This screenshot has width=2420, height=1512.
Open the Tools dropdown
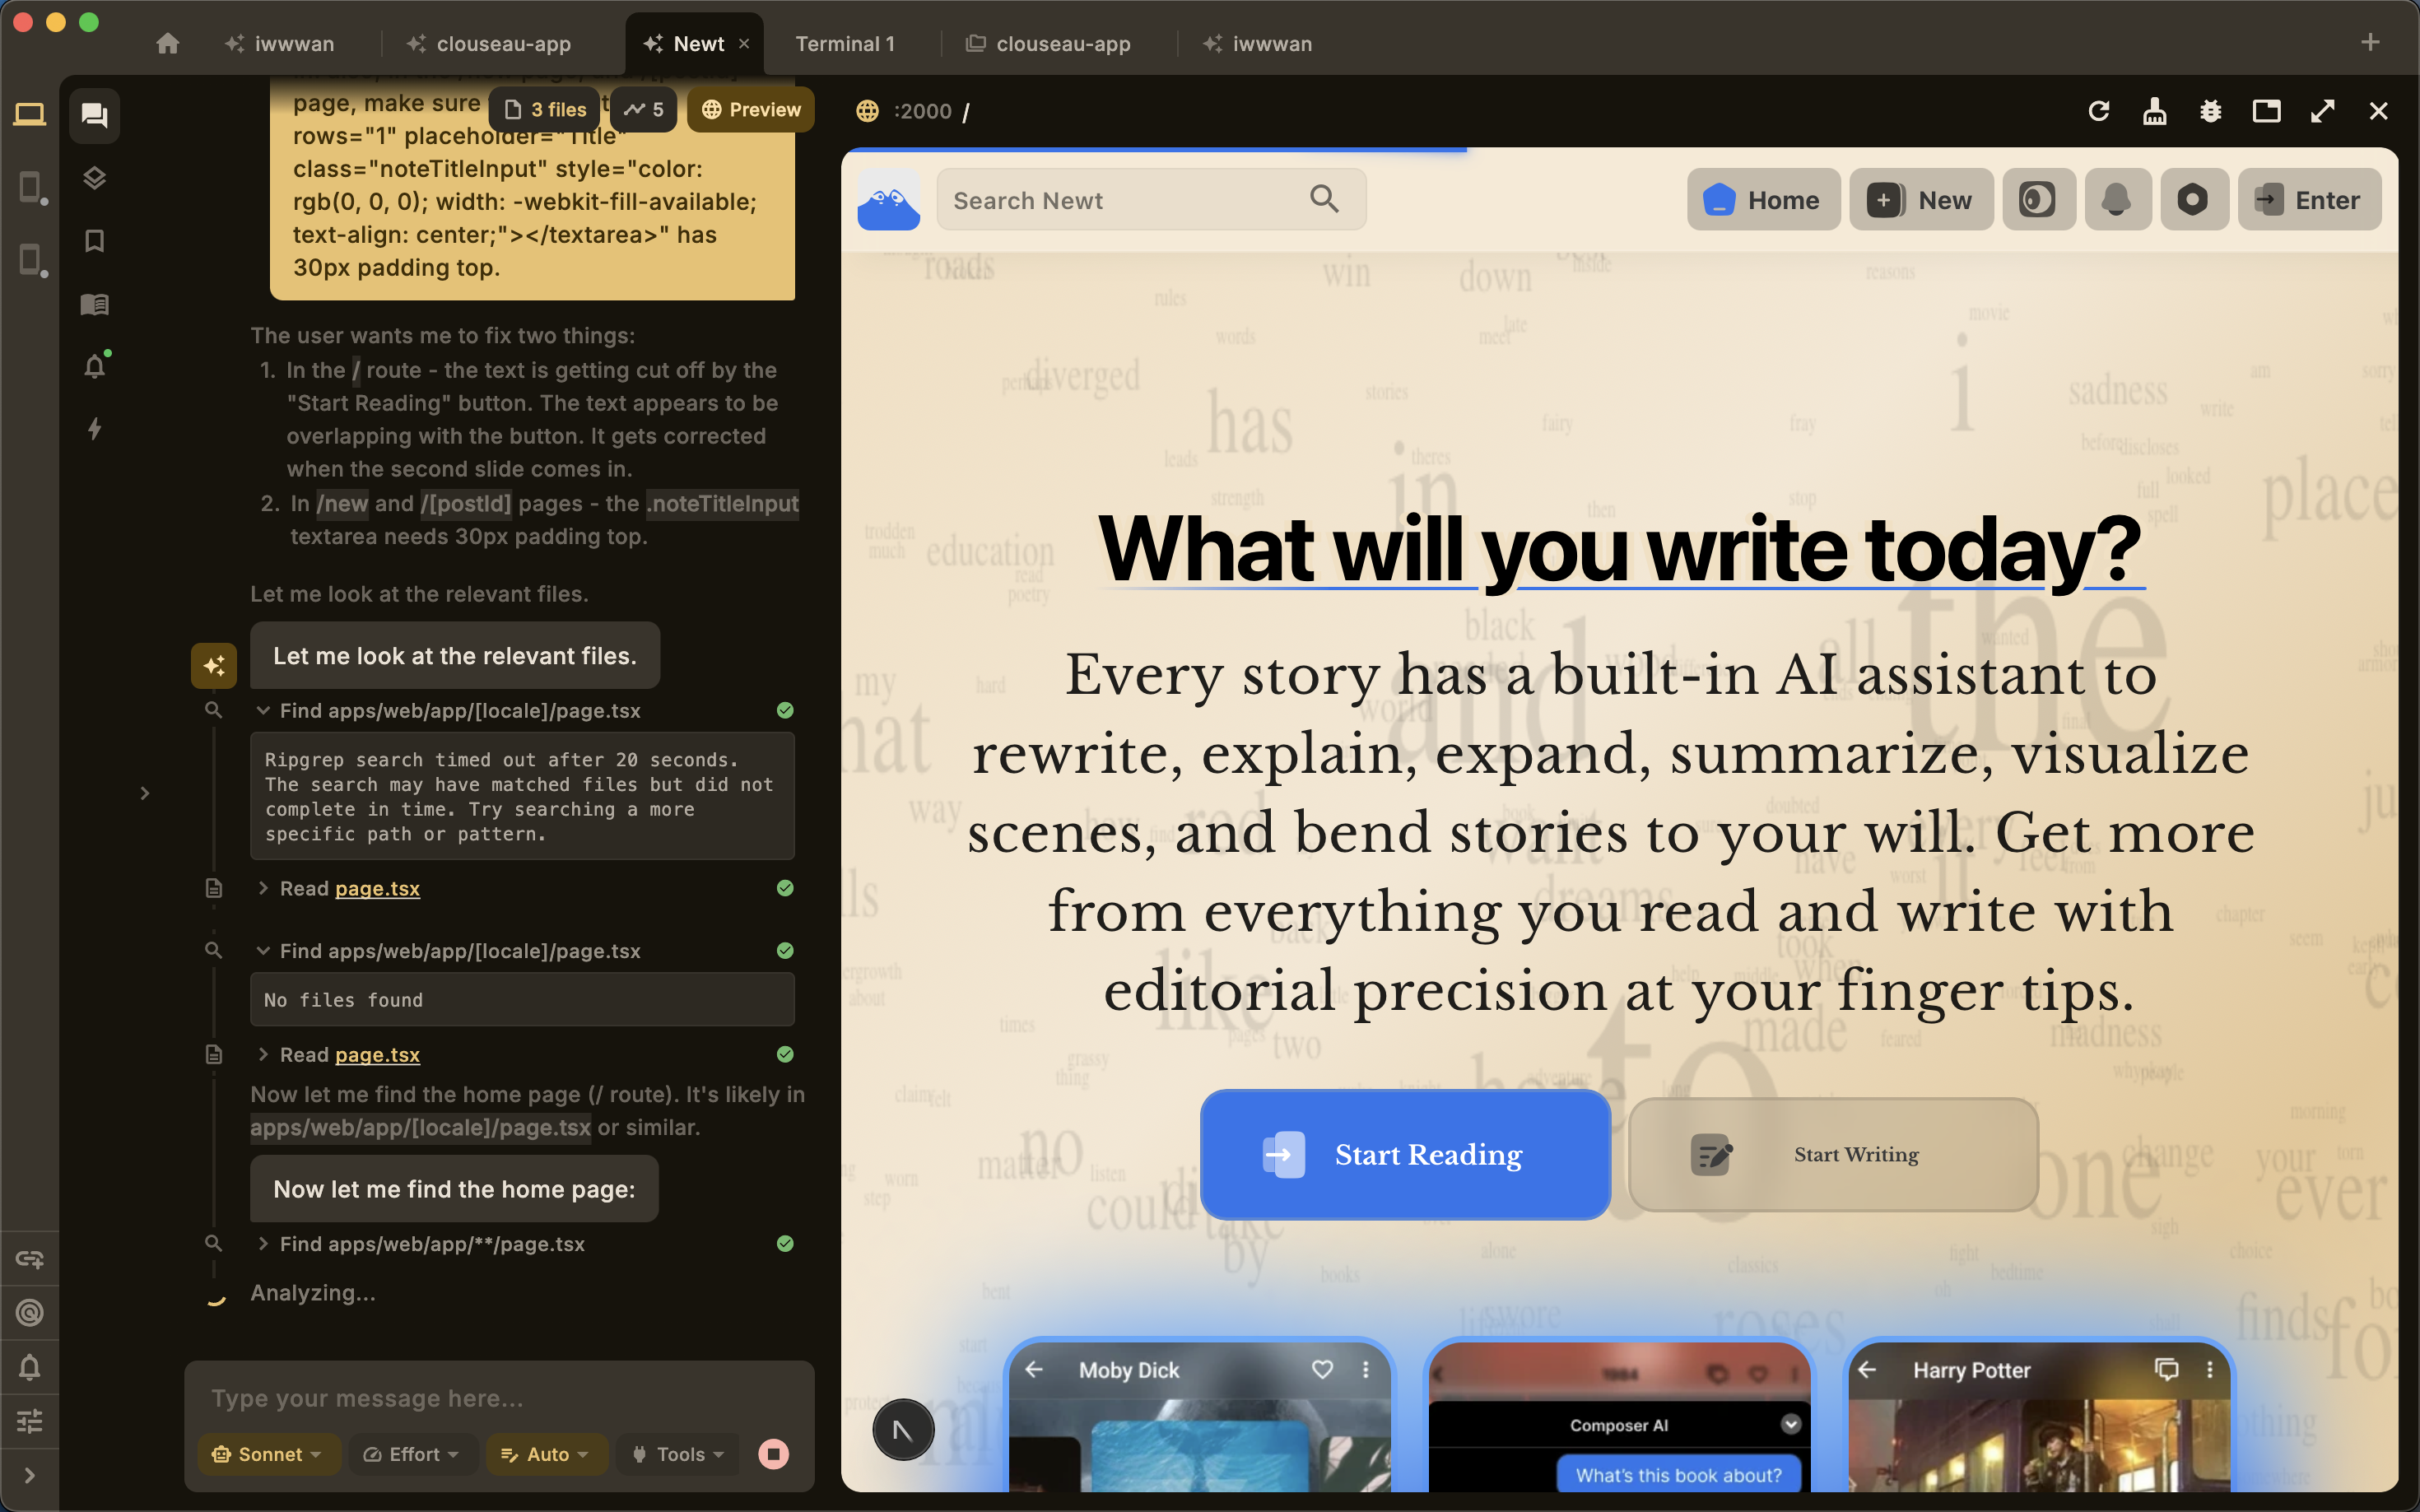pos(679,1454)
